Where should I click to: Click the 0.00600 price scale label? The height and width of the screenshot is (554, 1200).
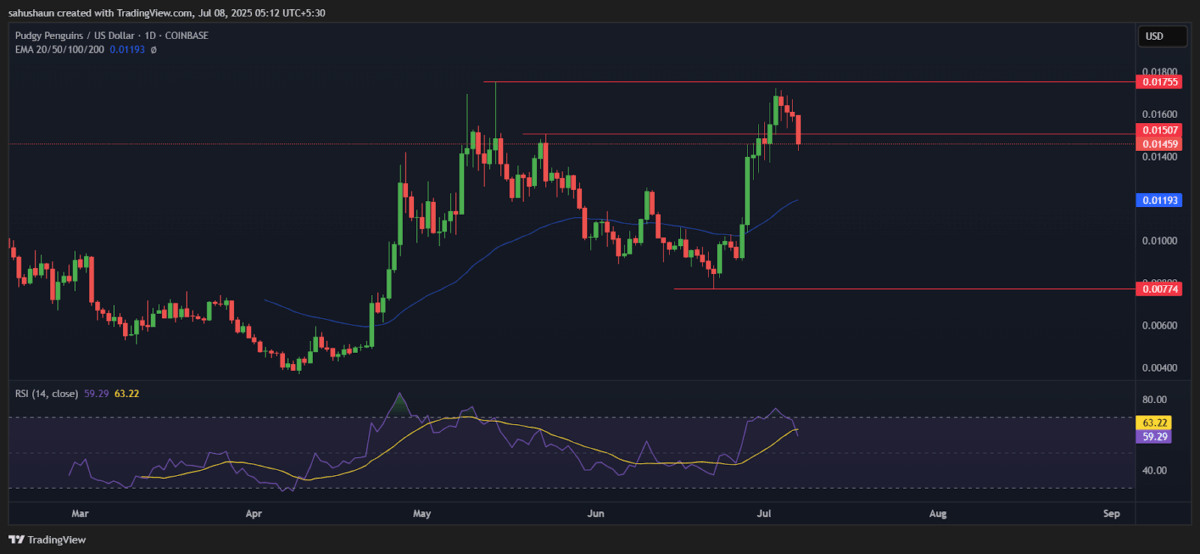point(1158,325)
